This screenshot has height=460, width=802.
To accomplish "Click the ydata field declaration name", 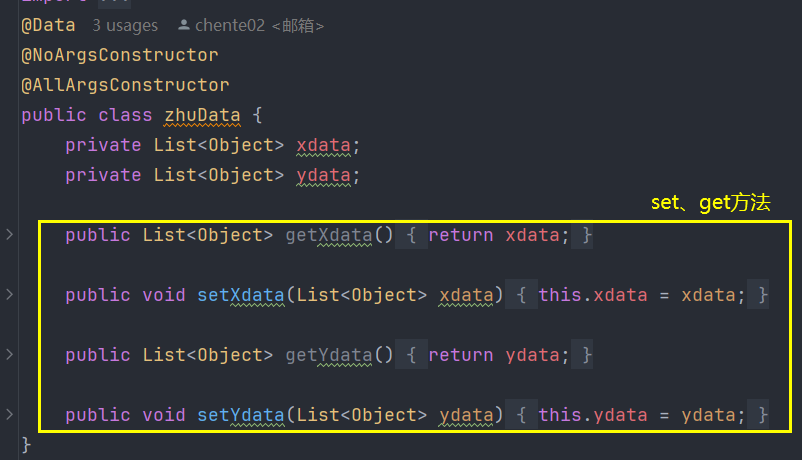I will tap(323, 175).
